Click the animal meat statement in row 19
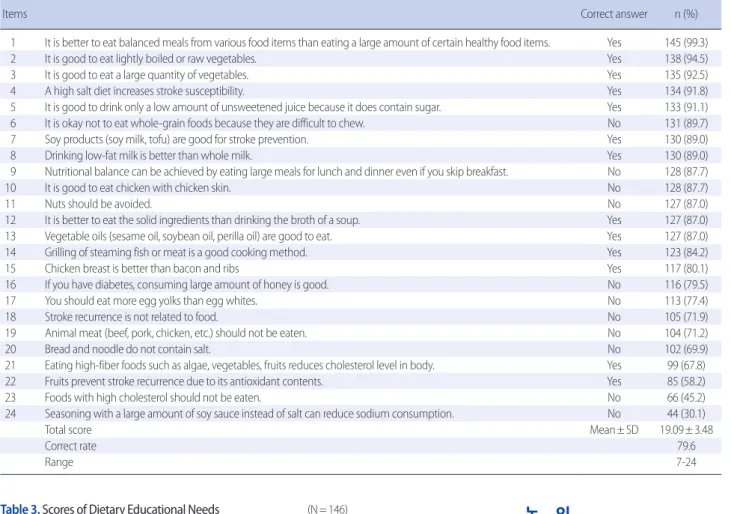Viewport: 731px width, 514px height. coord(175,333)
